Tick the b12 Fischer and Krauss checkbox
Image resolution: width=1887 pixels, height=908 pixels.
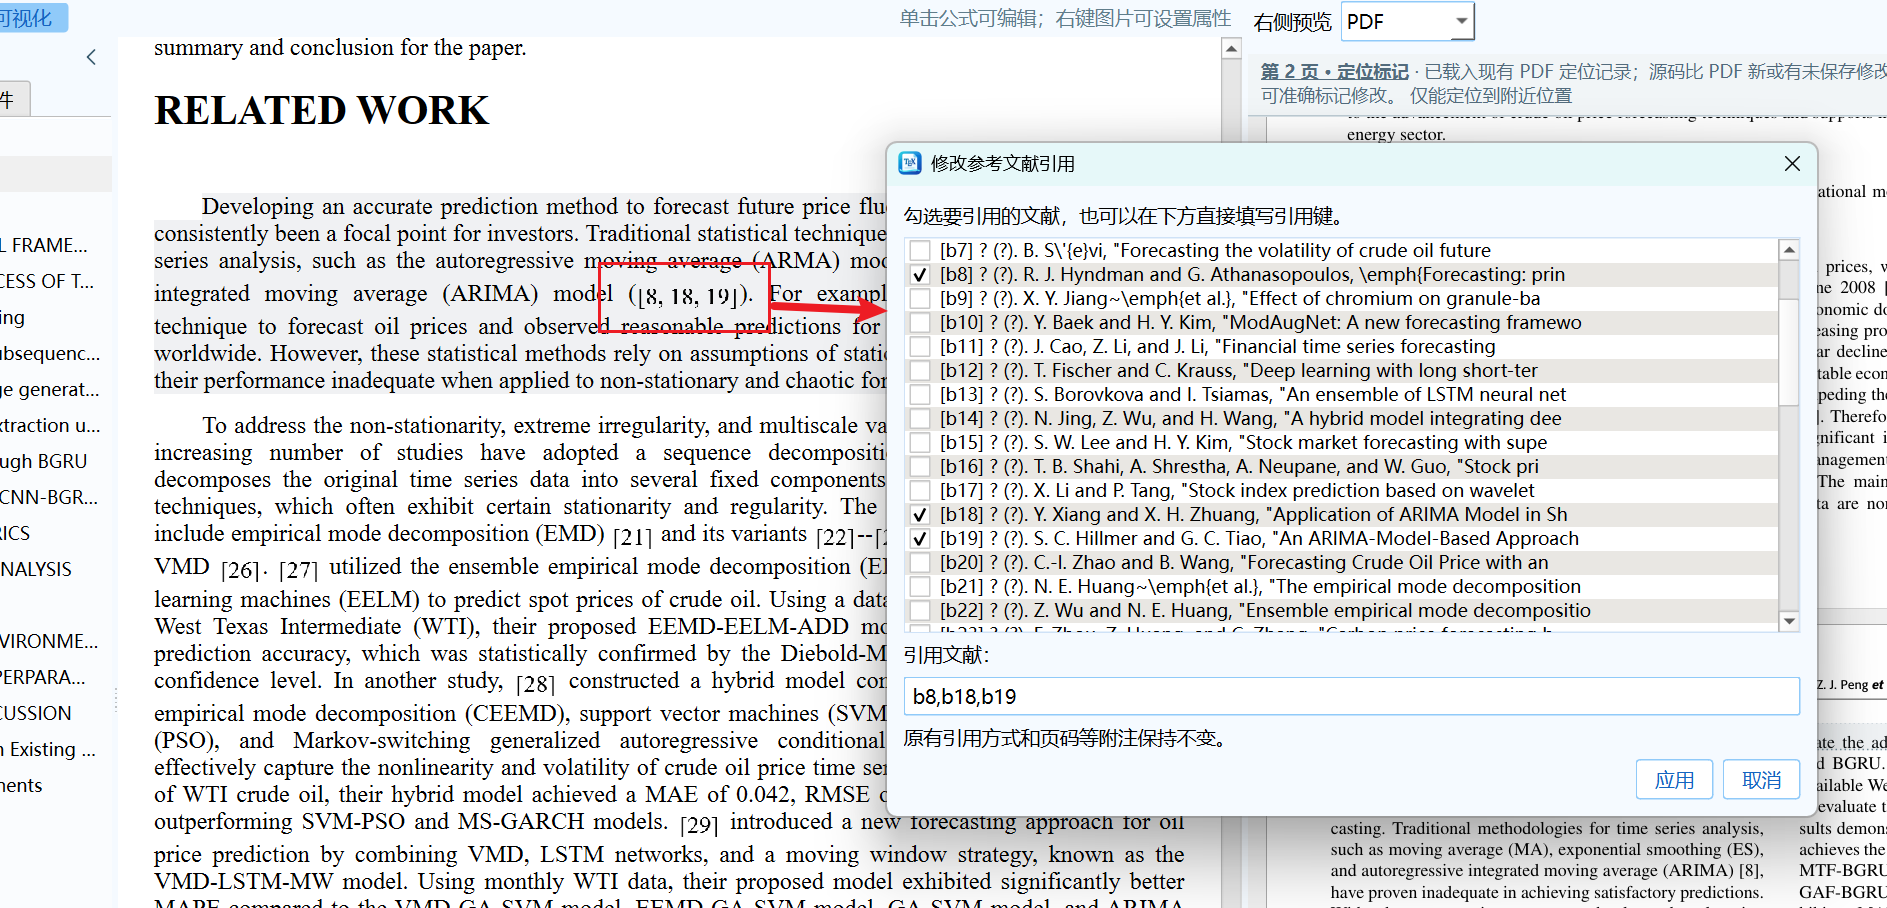click(920, 370)
